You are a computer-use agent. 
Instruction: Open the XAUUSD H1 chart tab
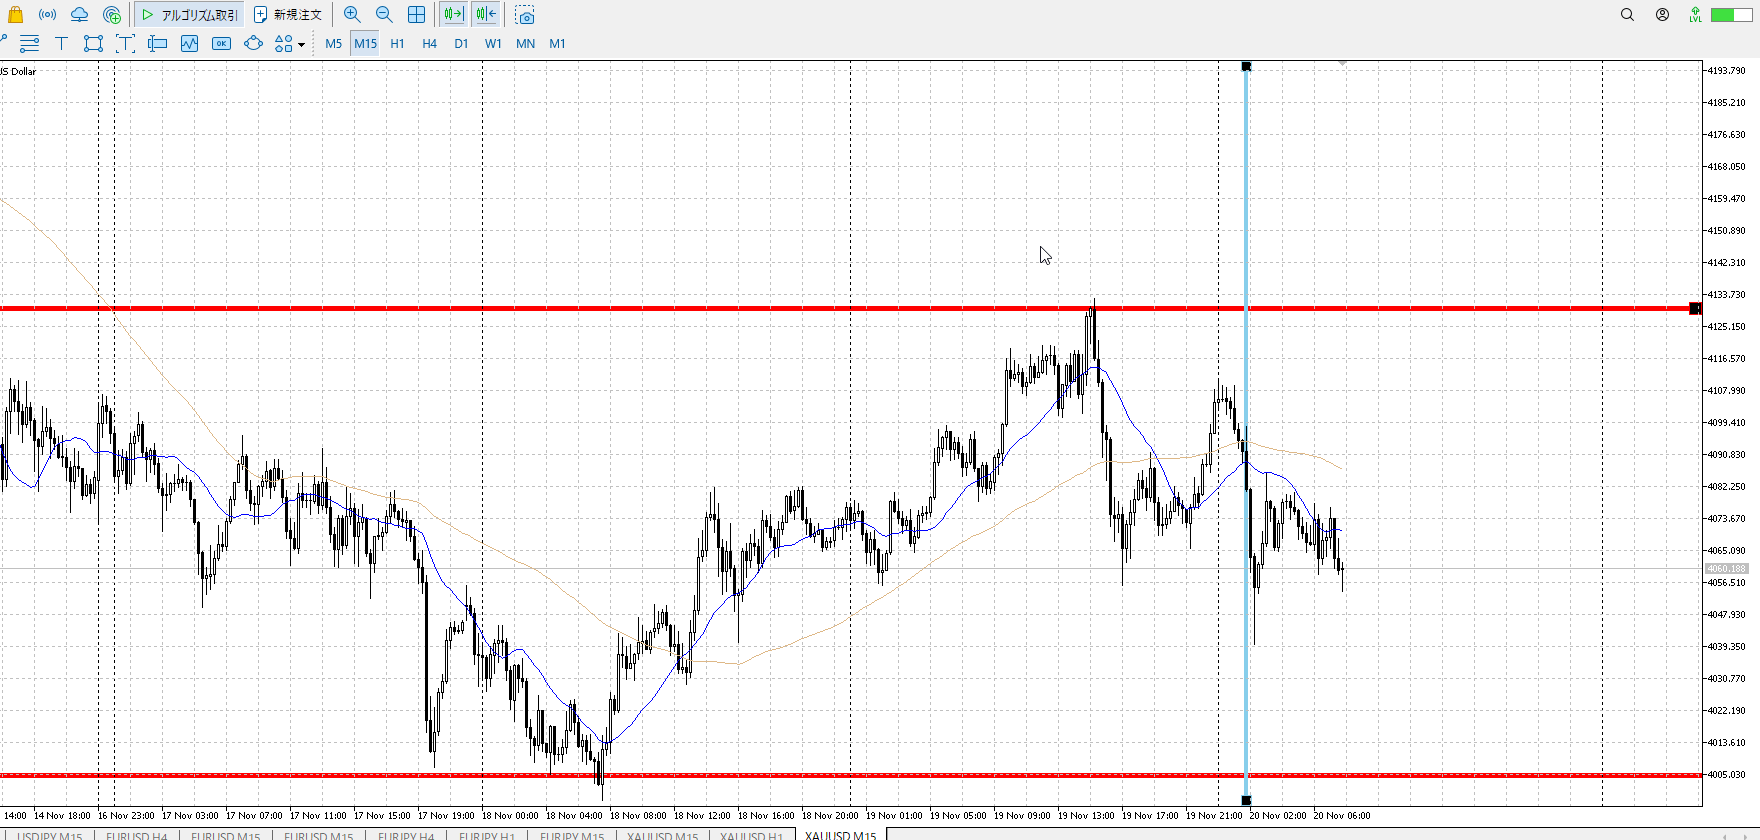751,835
